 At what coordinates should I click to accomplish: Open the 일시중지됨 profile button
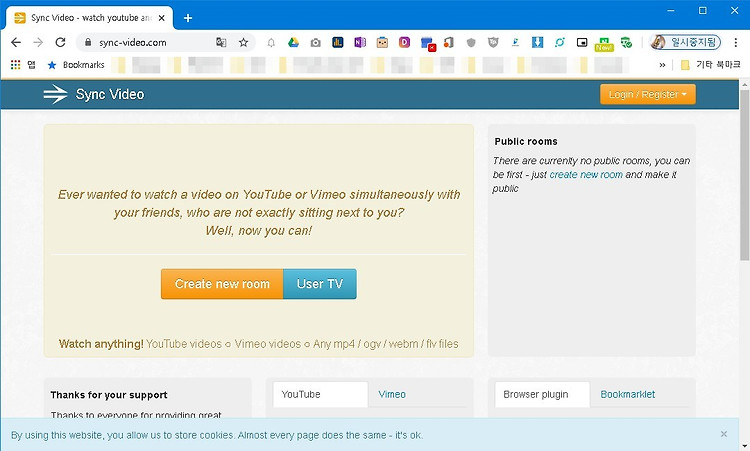pos(685,42)
